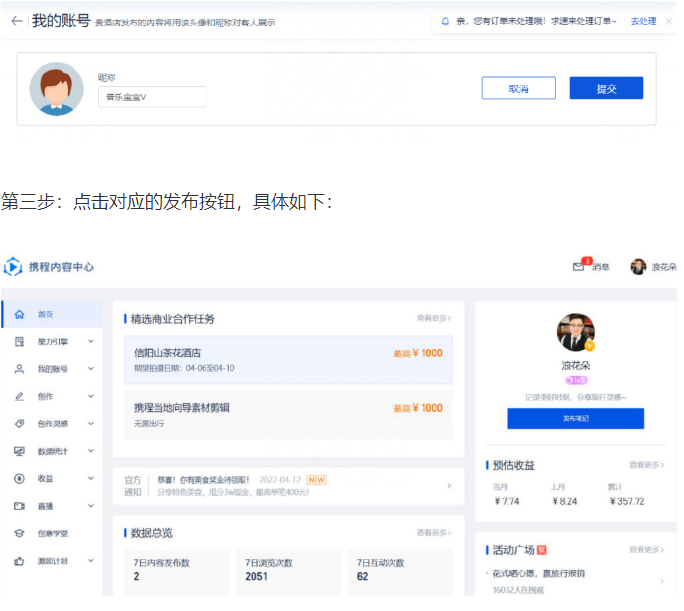The height and width of the screenshot is (611, 684).
Task: Read the 恭喜！你有美食奖金待领取 notice
Action: pos(203,480)
